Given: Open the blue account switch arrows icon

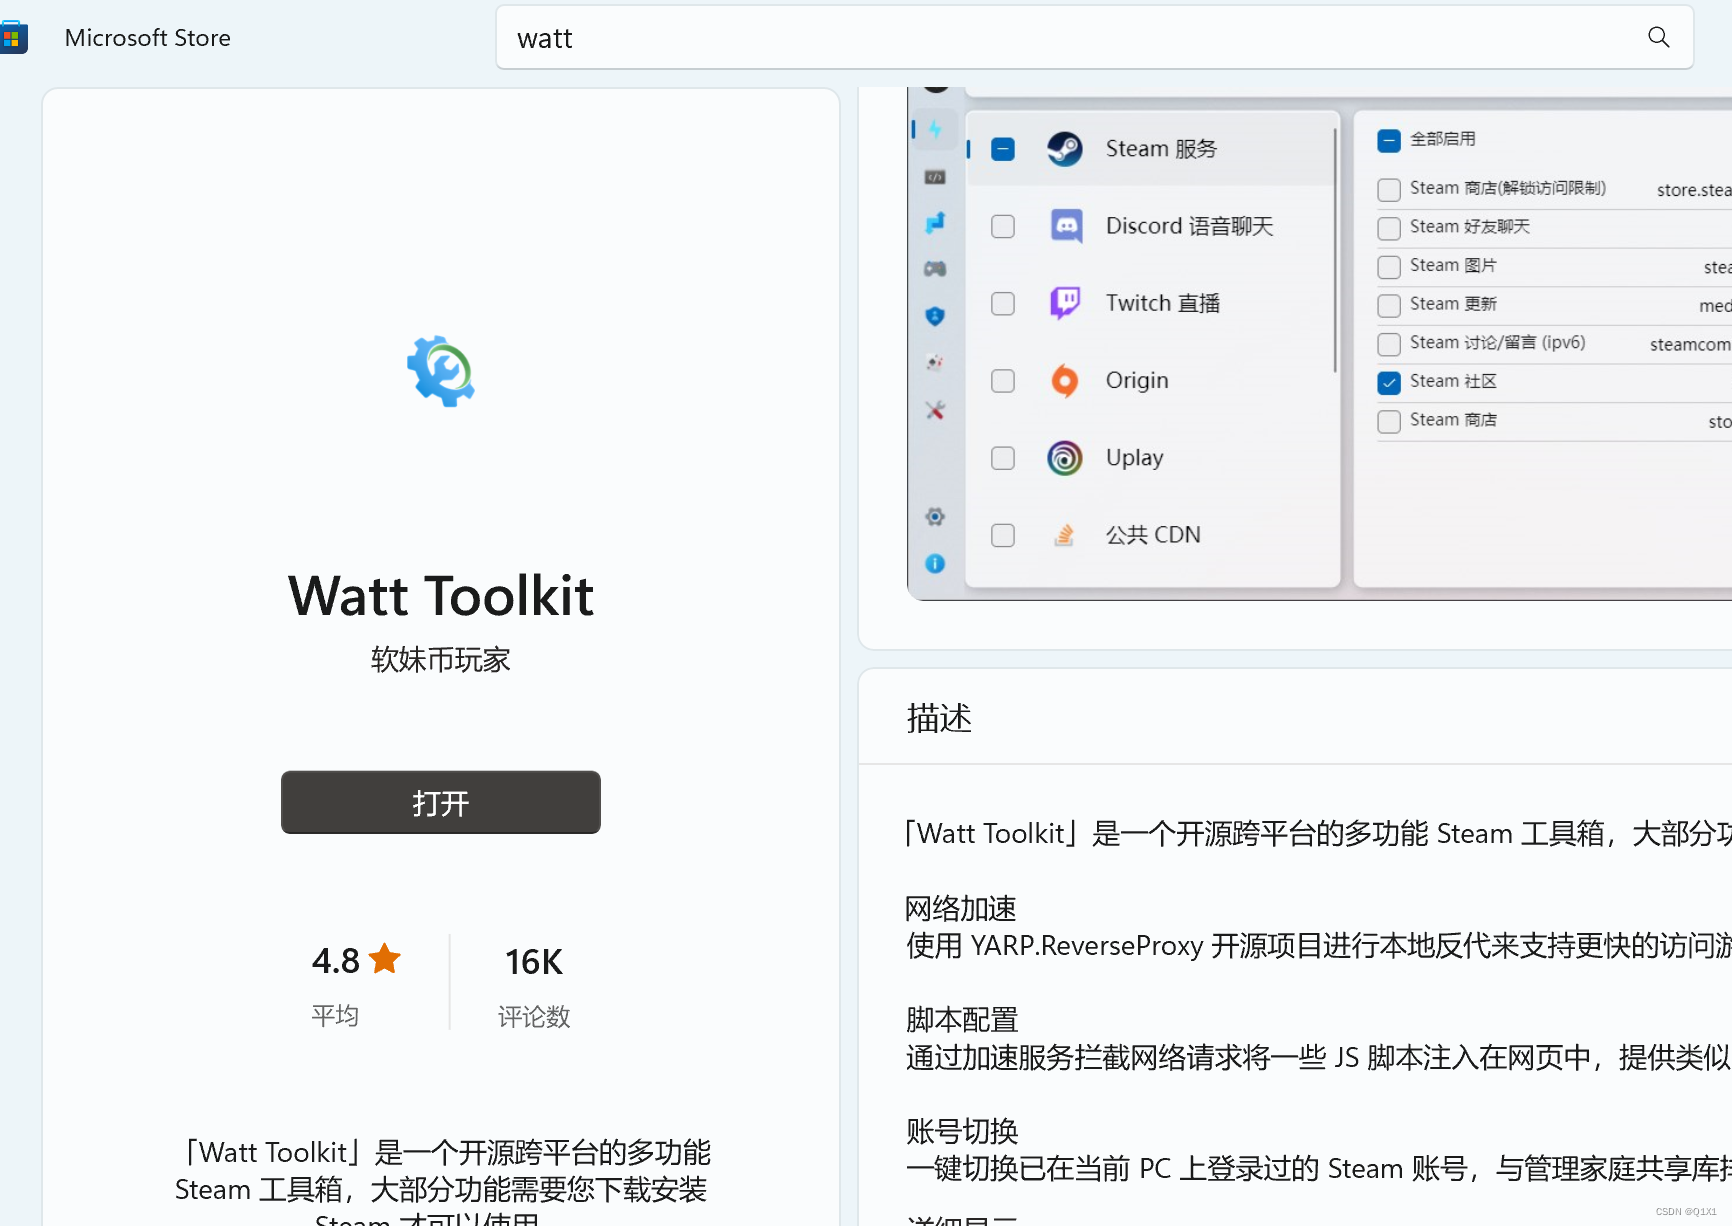Looking at the screenshot, I should point(935,223).
